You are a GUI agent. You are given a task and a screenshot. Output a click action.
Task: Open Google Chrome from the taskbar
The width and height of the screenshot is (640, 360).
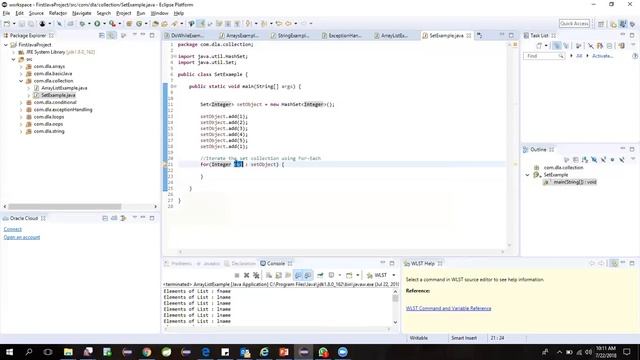pos(147,352)
